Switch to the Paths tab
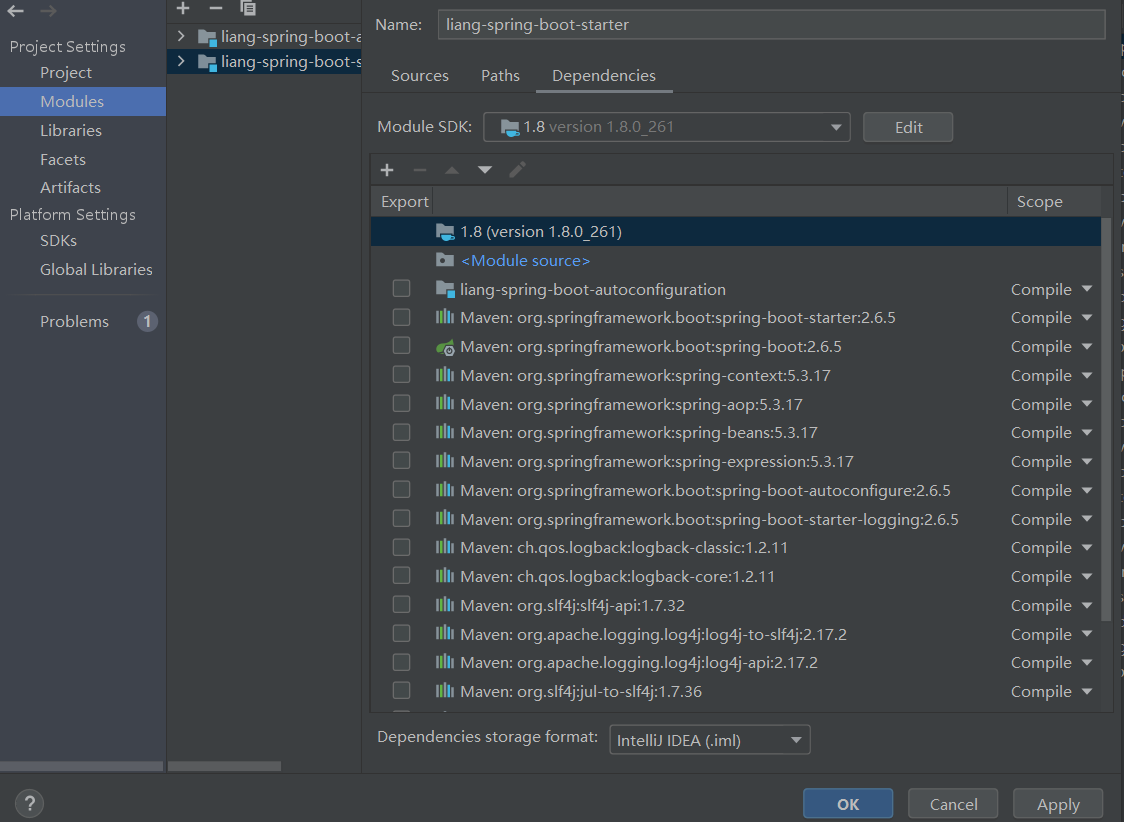The image size is (1124, 822). 500,75
